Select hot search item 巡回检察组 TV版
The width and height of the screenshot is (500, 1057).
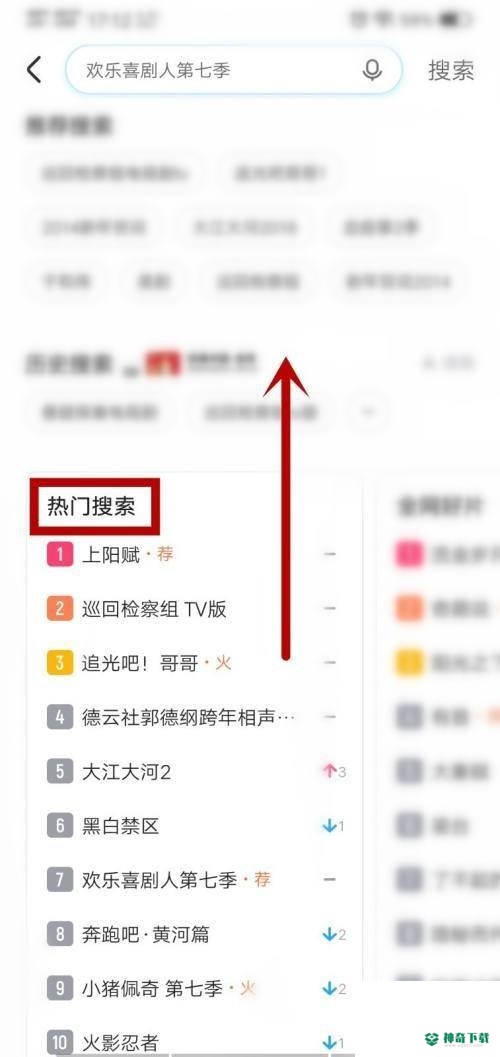[x=154, y=609]
